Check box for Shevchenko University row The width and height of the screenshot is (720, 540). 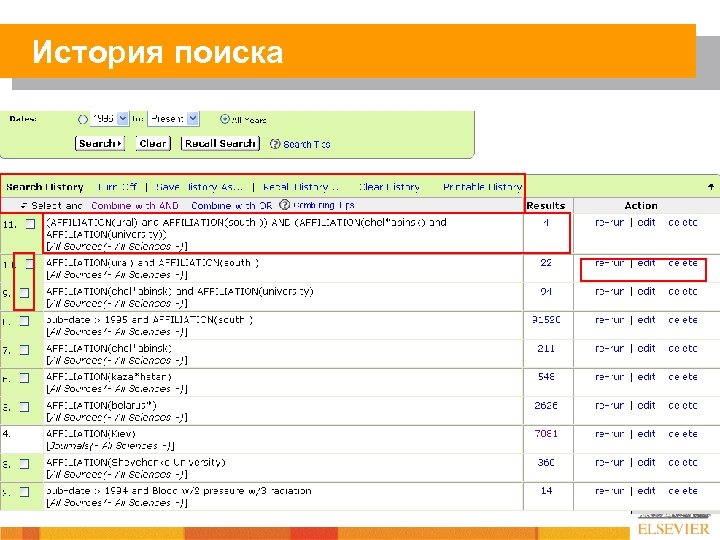pyautogui.click(x=24, y=464)
